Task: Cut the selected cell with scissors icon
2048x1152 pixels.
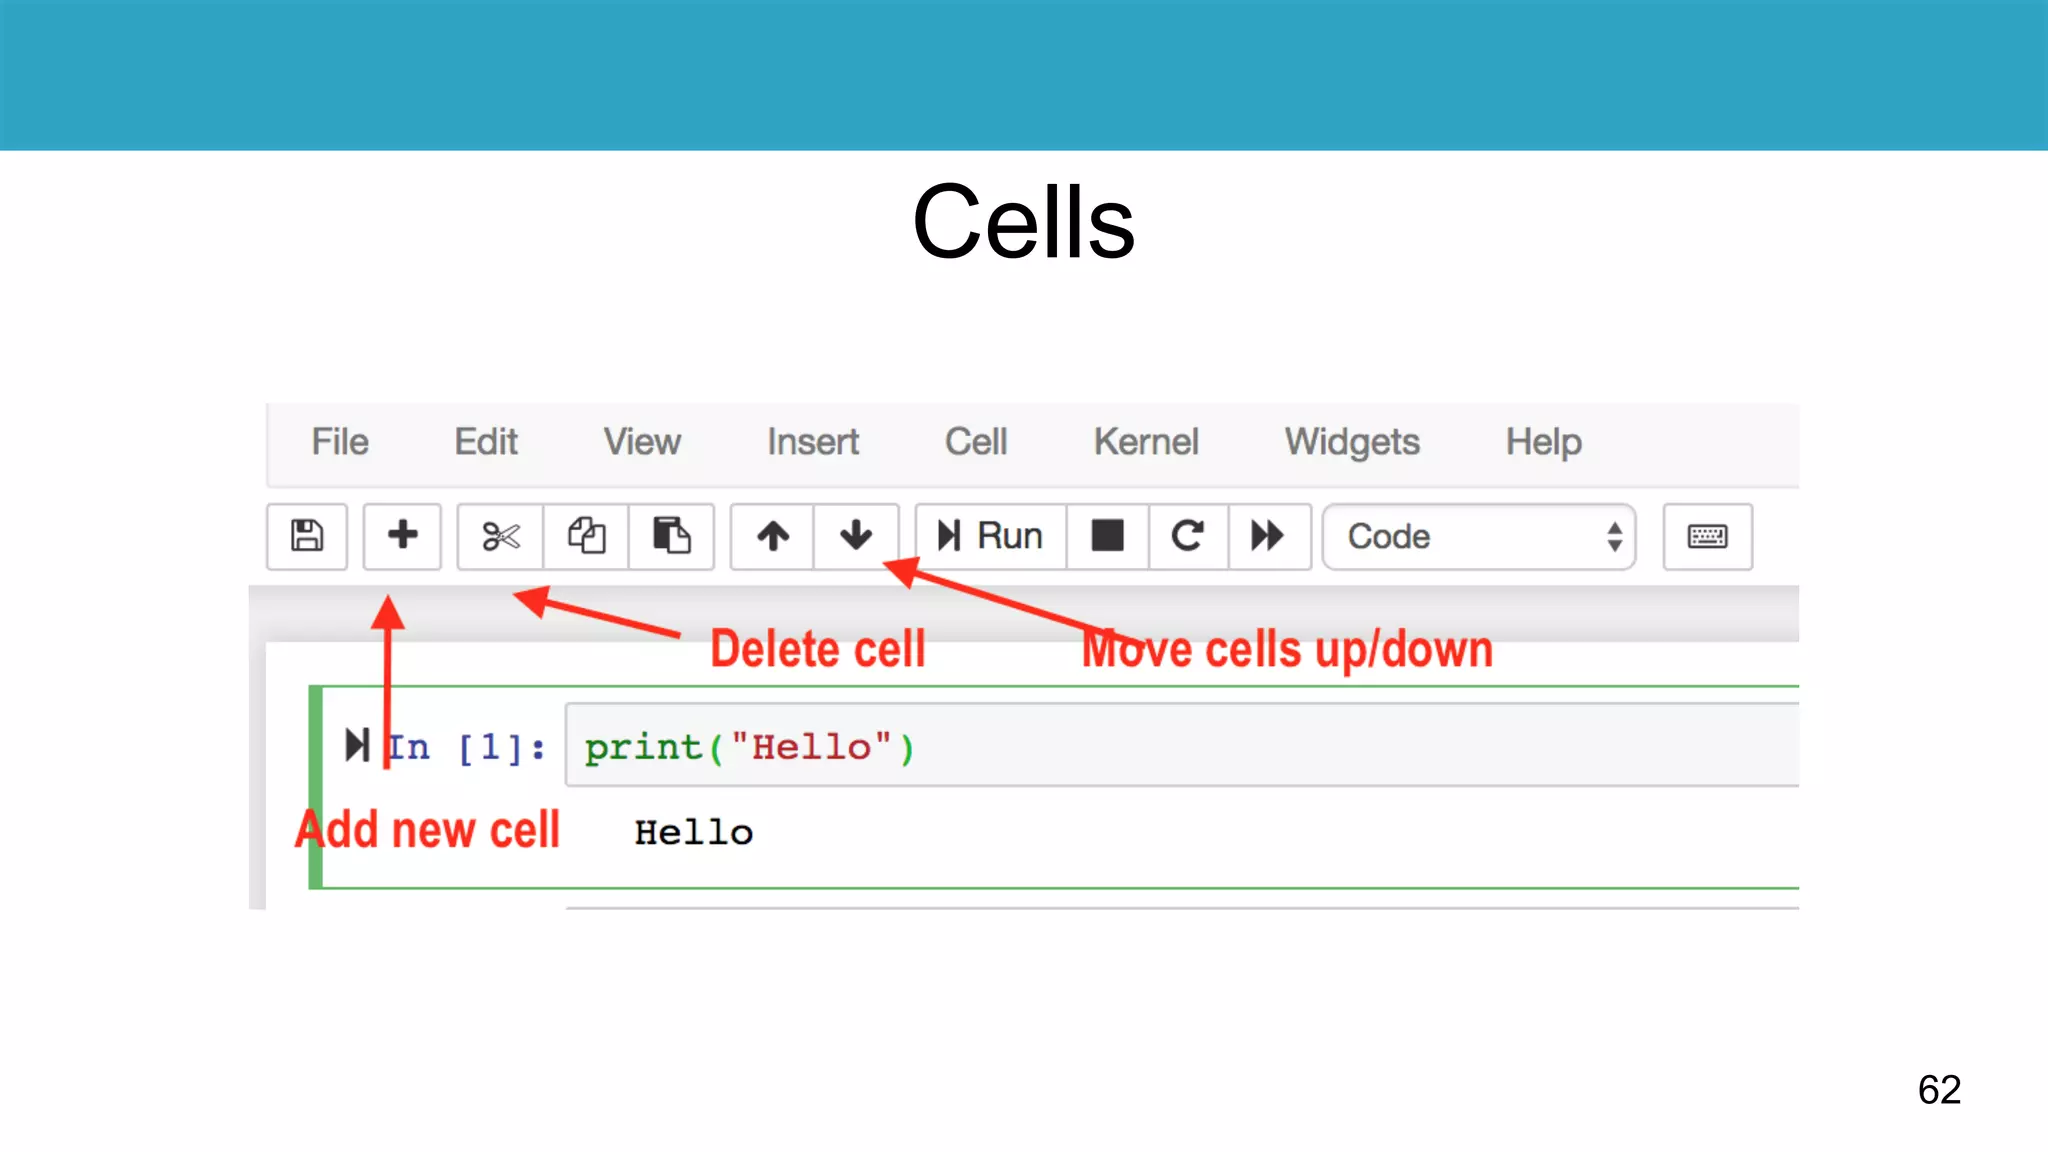Action: point(500,536)
